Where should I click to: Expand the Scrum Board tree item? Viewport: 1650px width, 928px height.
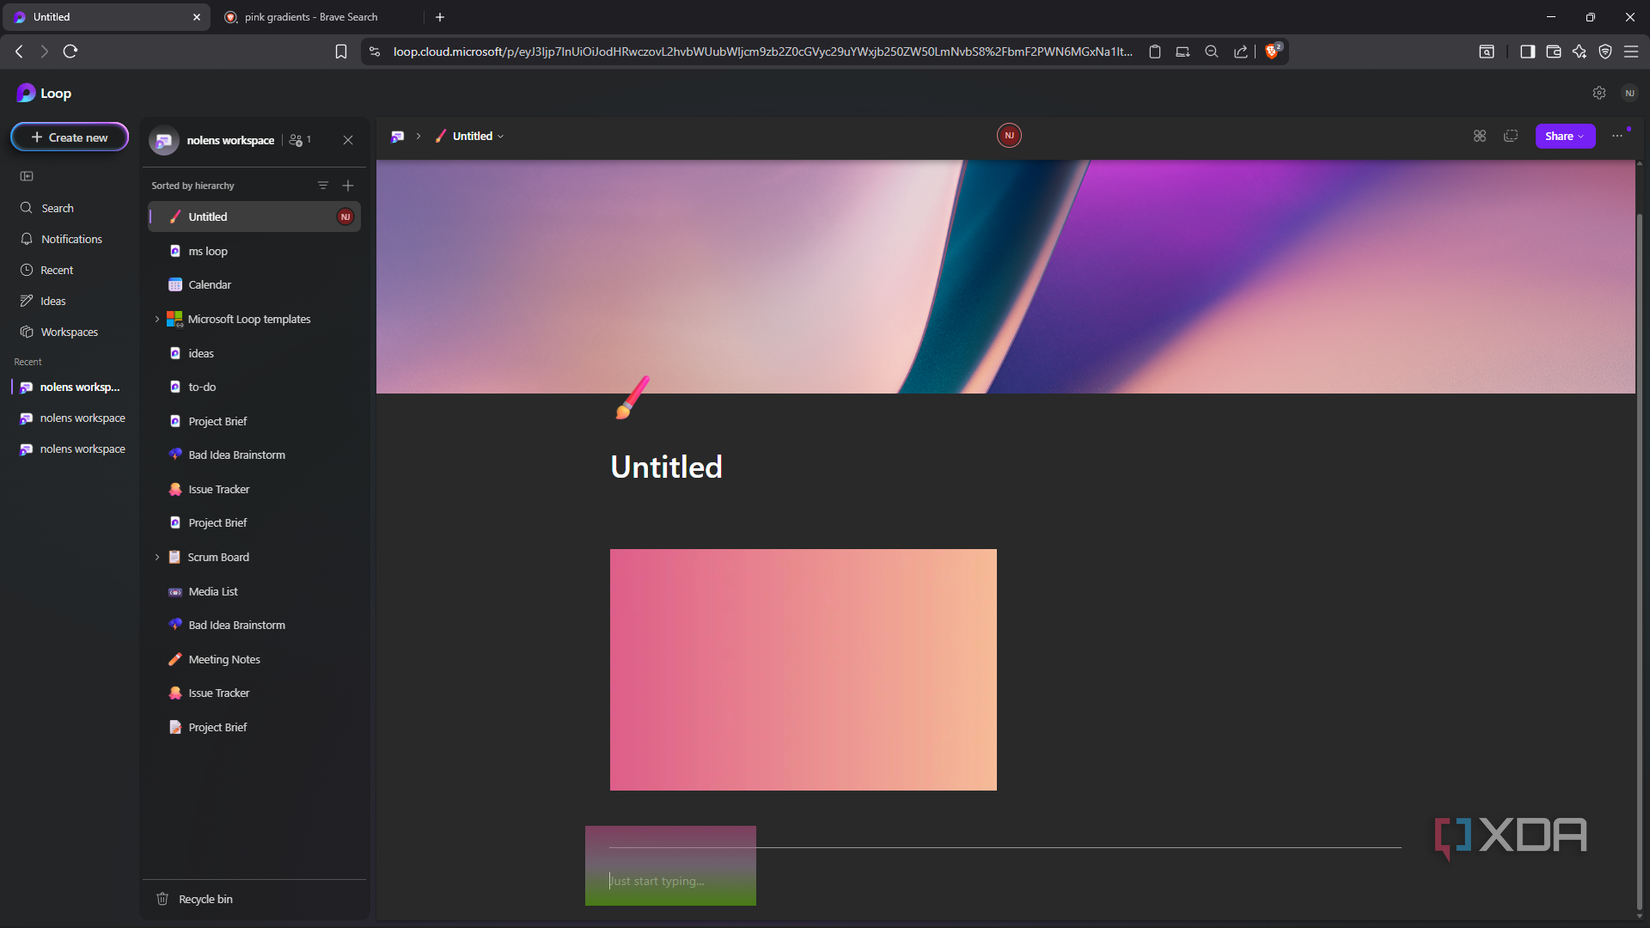pyautogui.click(x=157, y=557)
